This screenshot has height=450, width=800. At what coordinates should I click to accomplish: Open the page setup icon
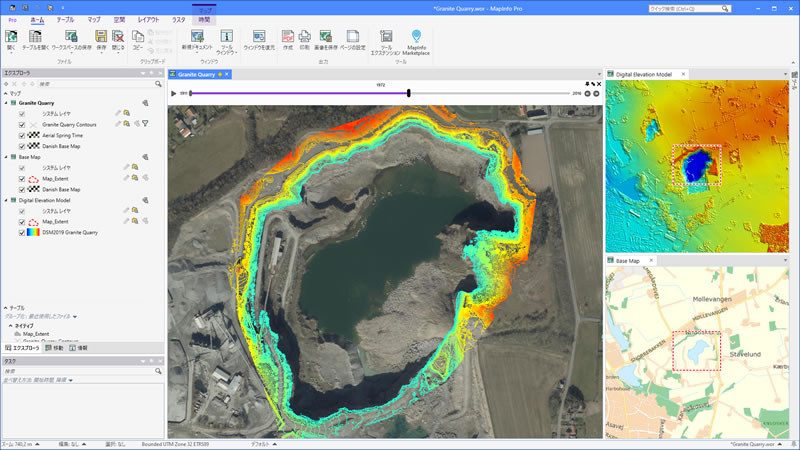coord(353,40)
